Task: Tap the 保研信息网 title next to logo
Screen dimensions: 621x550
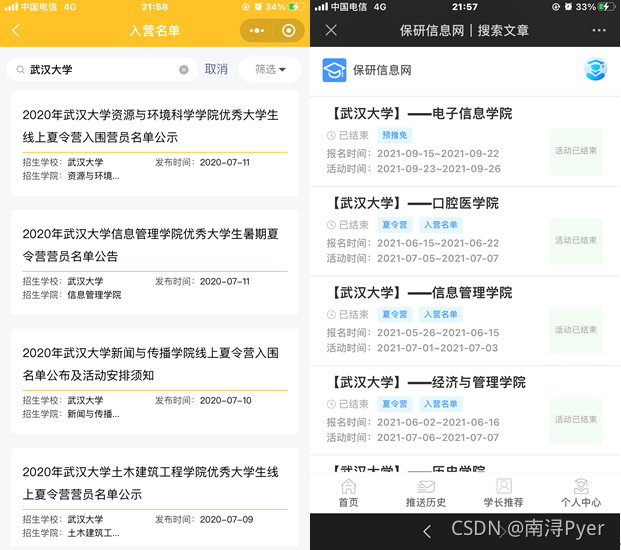Action: (382, 70)
